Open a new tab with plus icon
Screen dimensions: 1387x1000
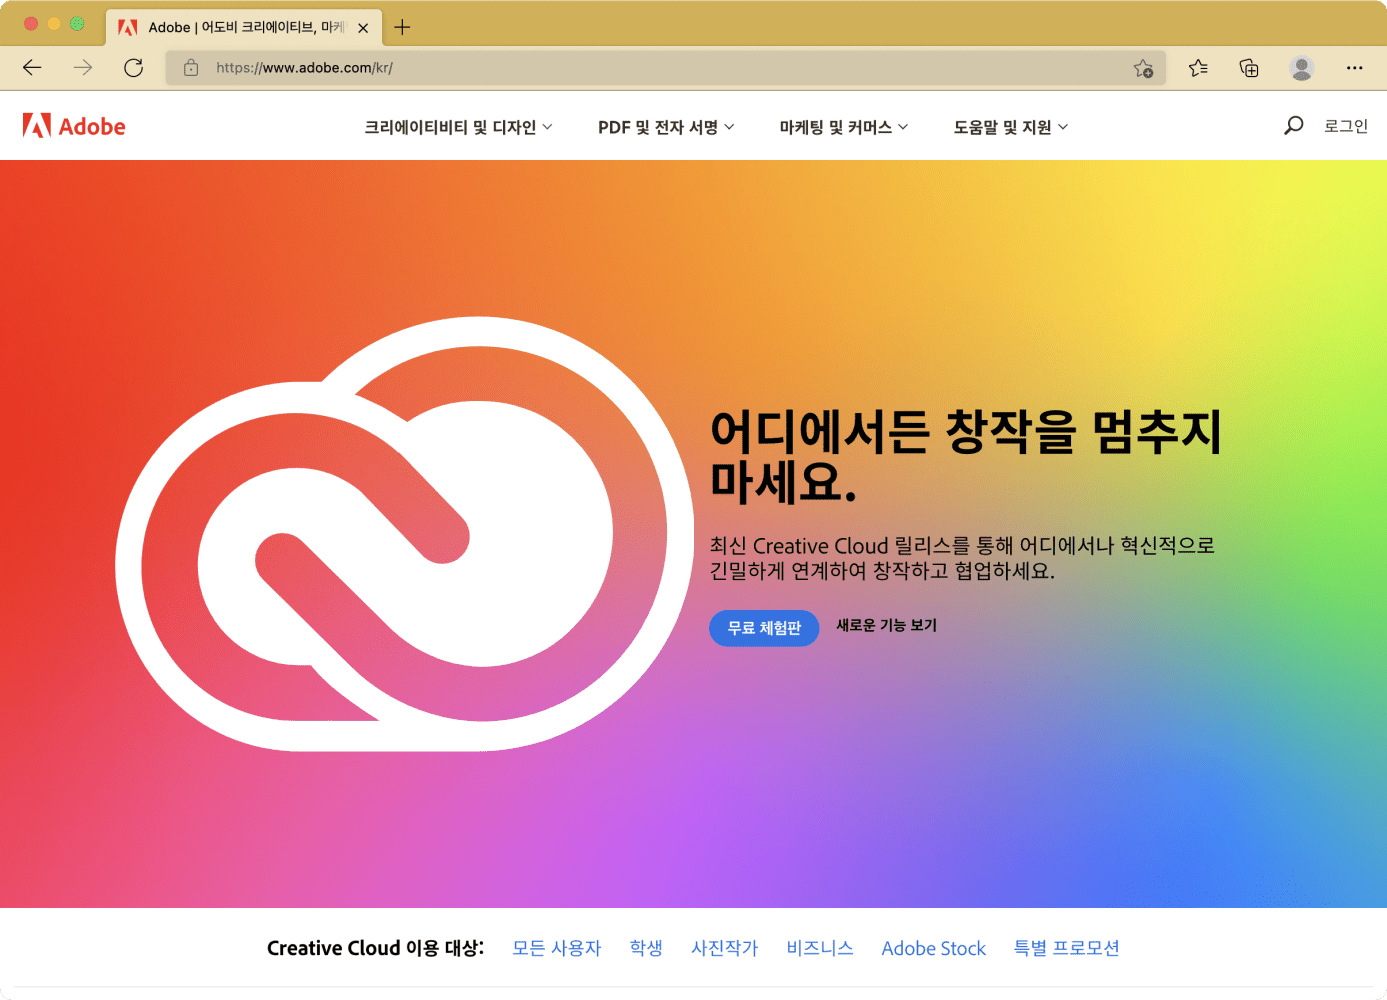point(402,27)
